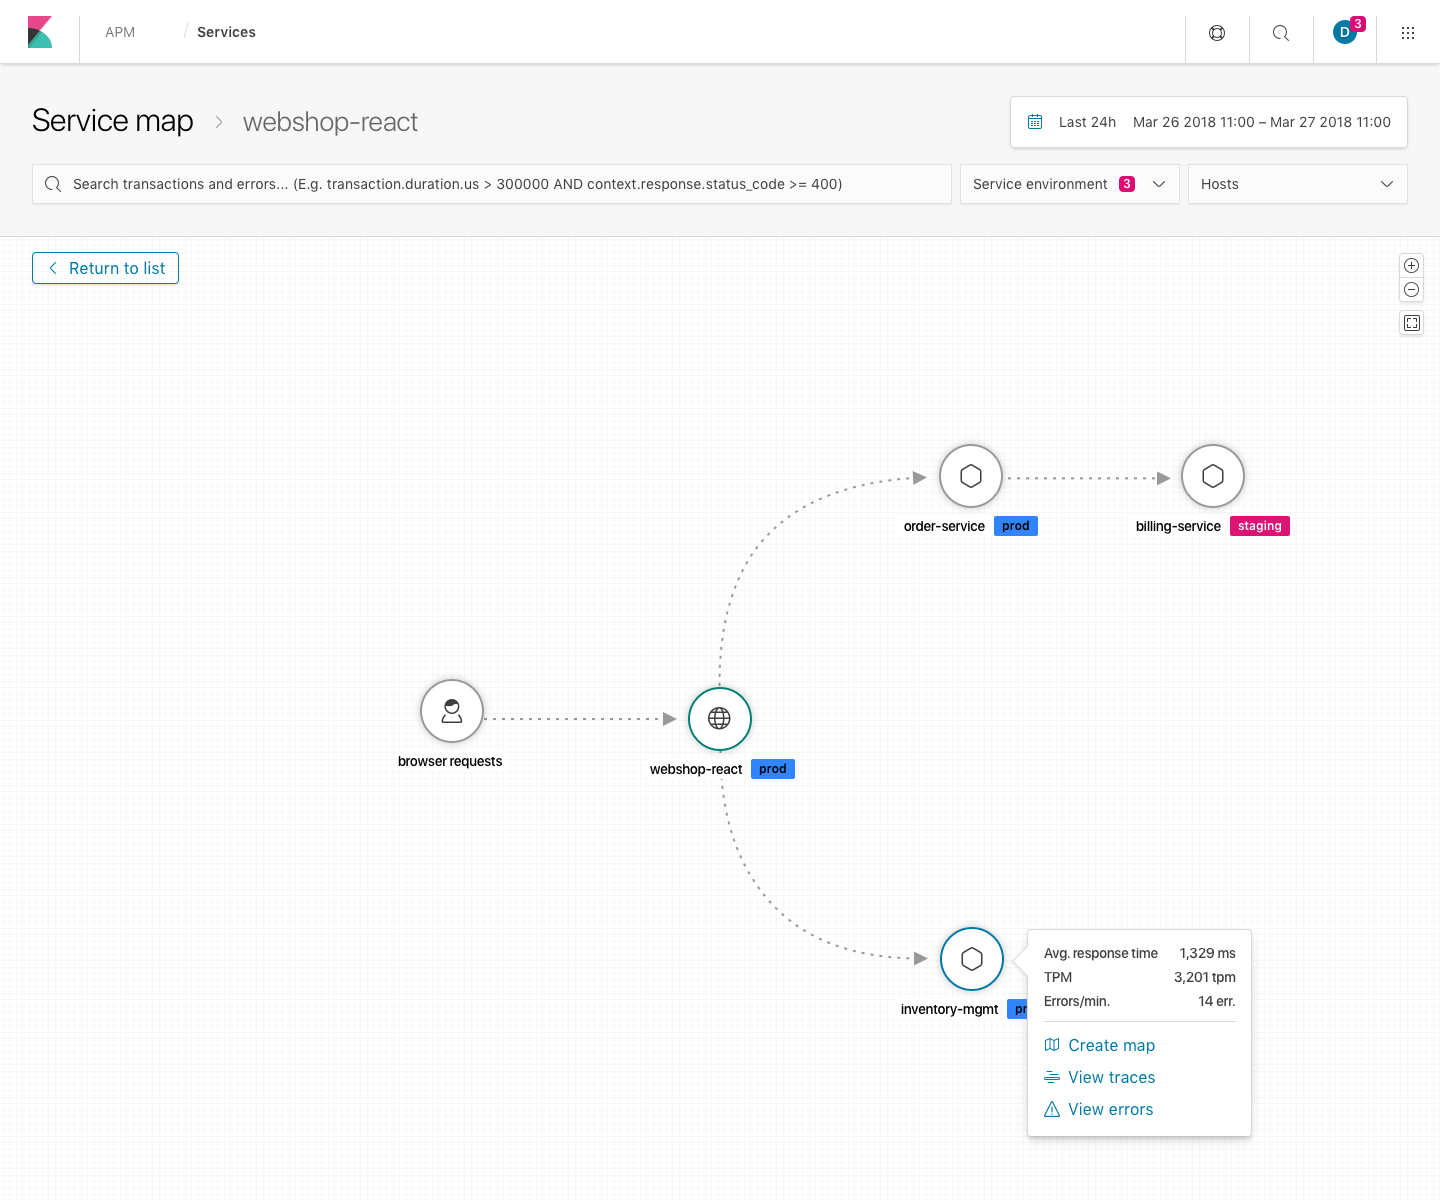Click the 14 err. value
1440x1200 pixels.
coord(1217,1001)
